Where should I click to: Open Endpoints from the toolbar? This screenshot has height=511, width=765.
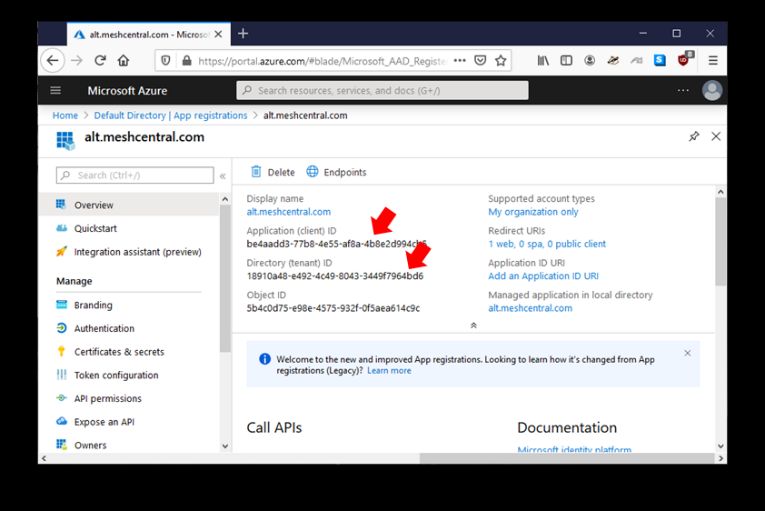(x=336, y=172)
